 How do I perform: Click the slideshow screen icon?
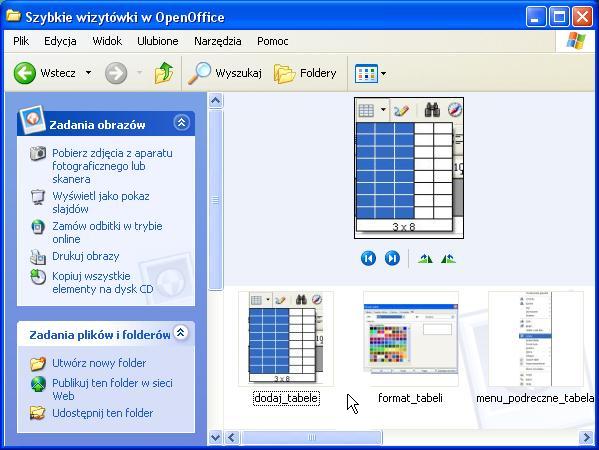click(x=38, y=197)
